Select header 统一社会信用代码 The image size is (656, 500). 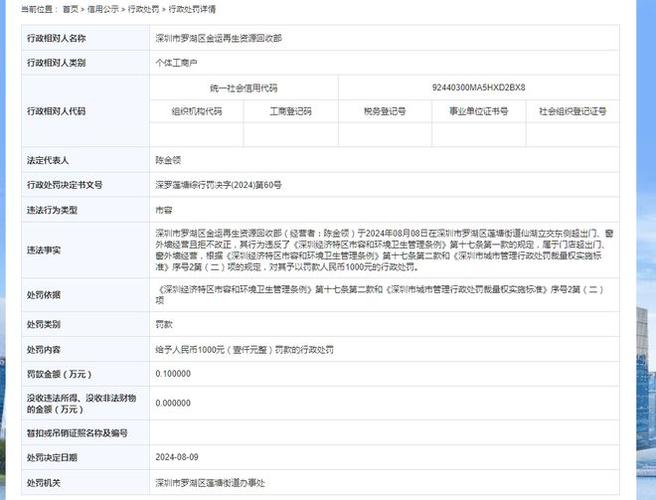point(243,88)
